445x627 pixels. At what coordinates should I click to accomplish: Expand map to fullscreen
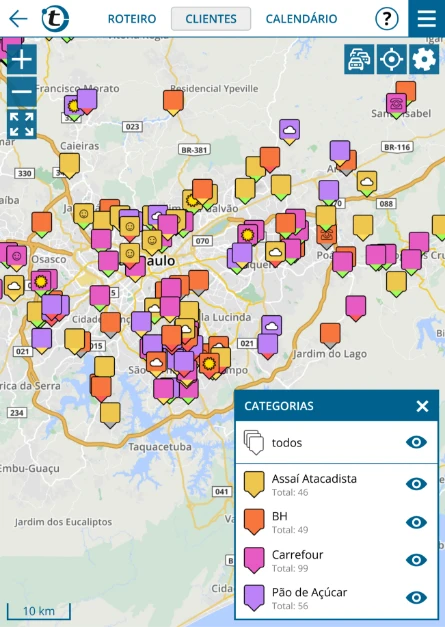point(22,124)
